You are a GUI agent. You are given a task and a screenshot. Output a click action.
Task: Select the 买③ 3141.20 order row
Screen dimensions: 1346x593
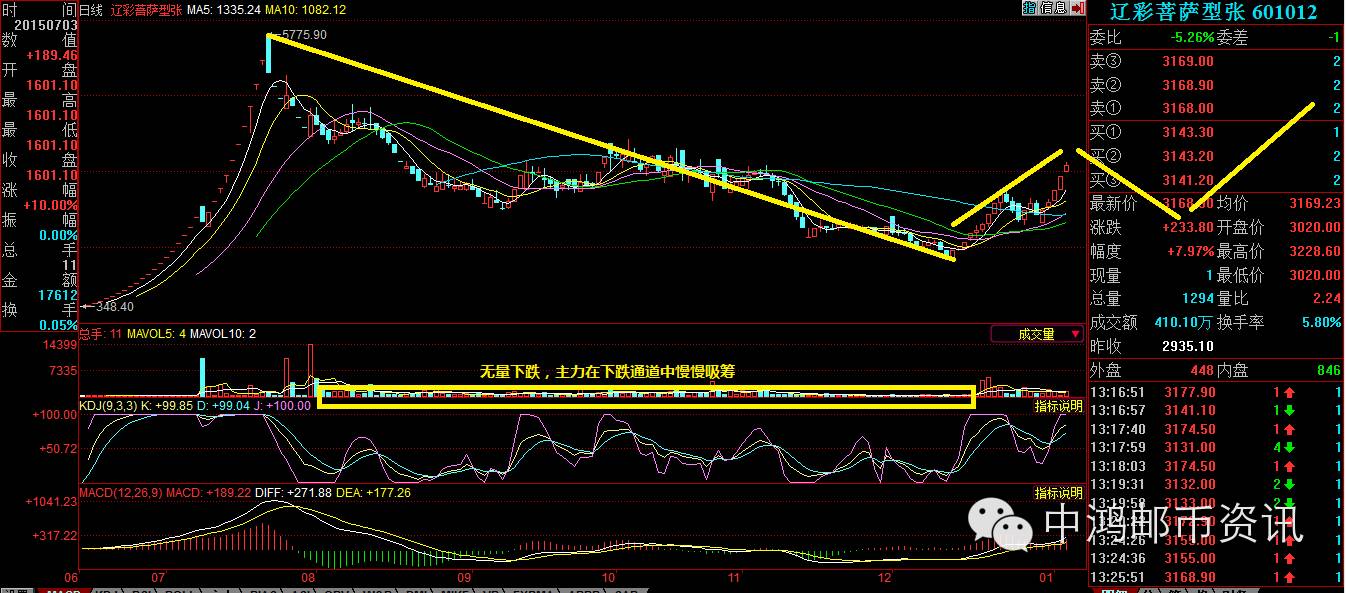(x=1216, y=180)
